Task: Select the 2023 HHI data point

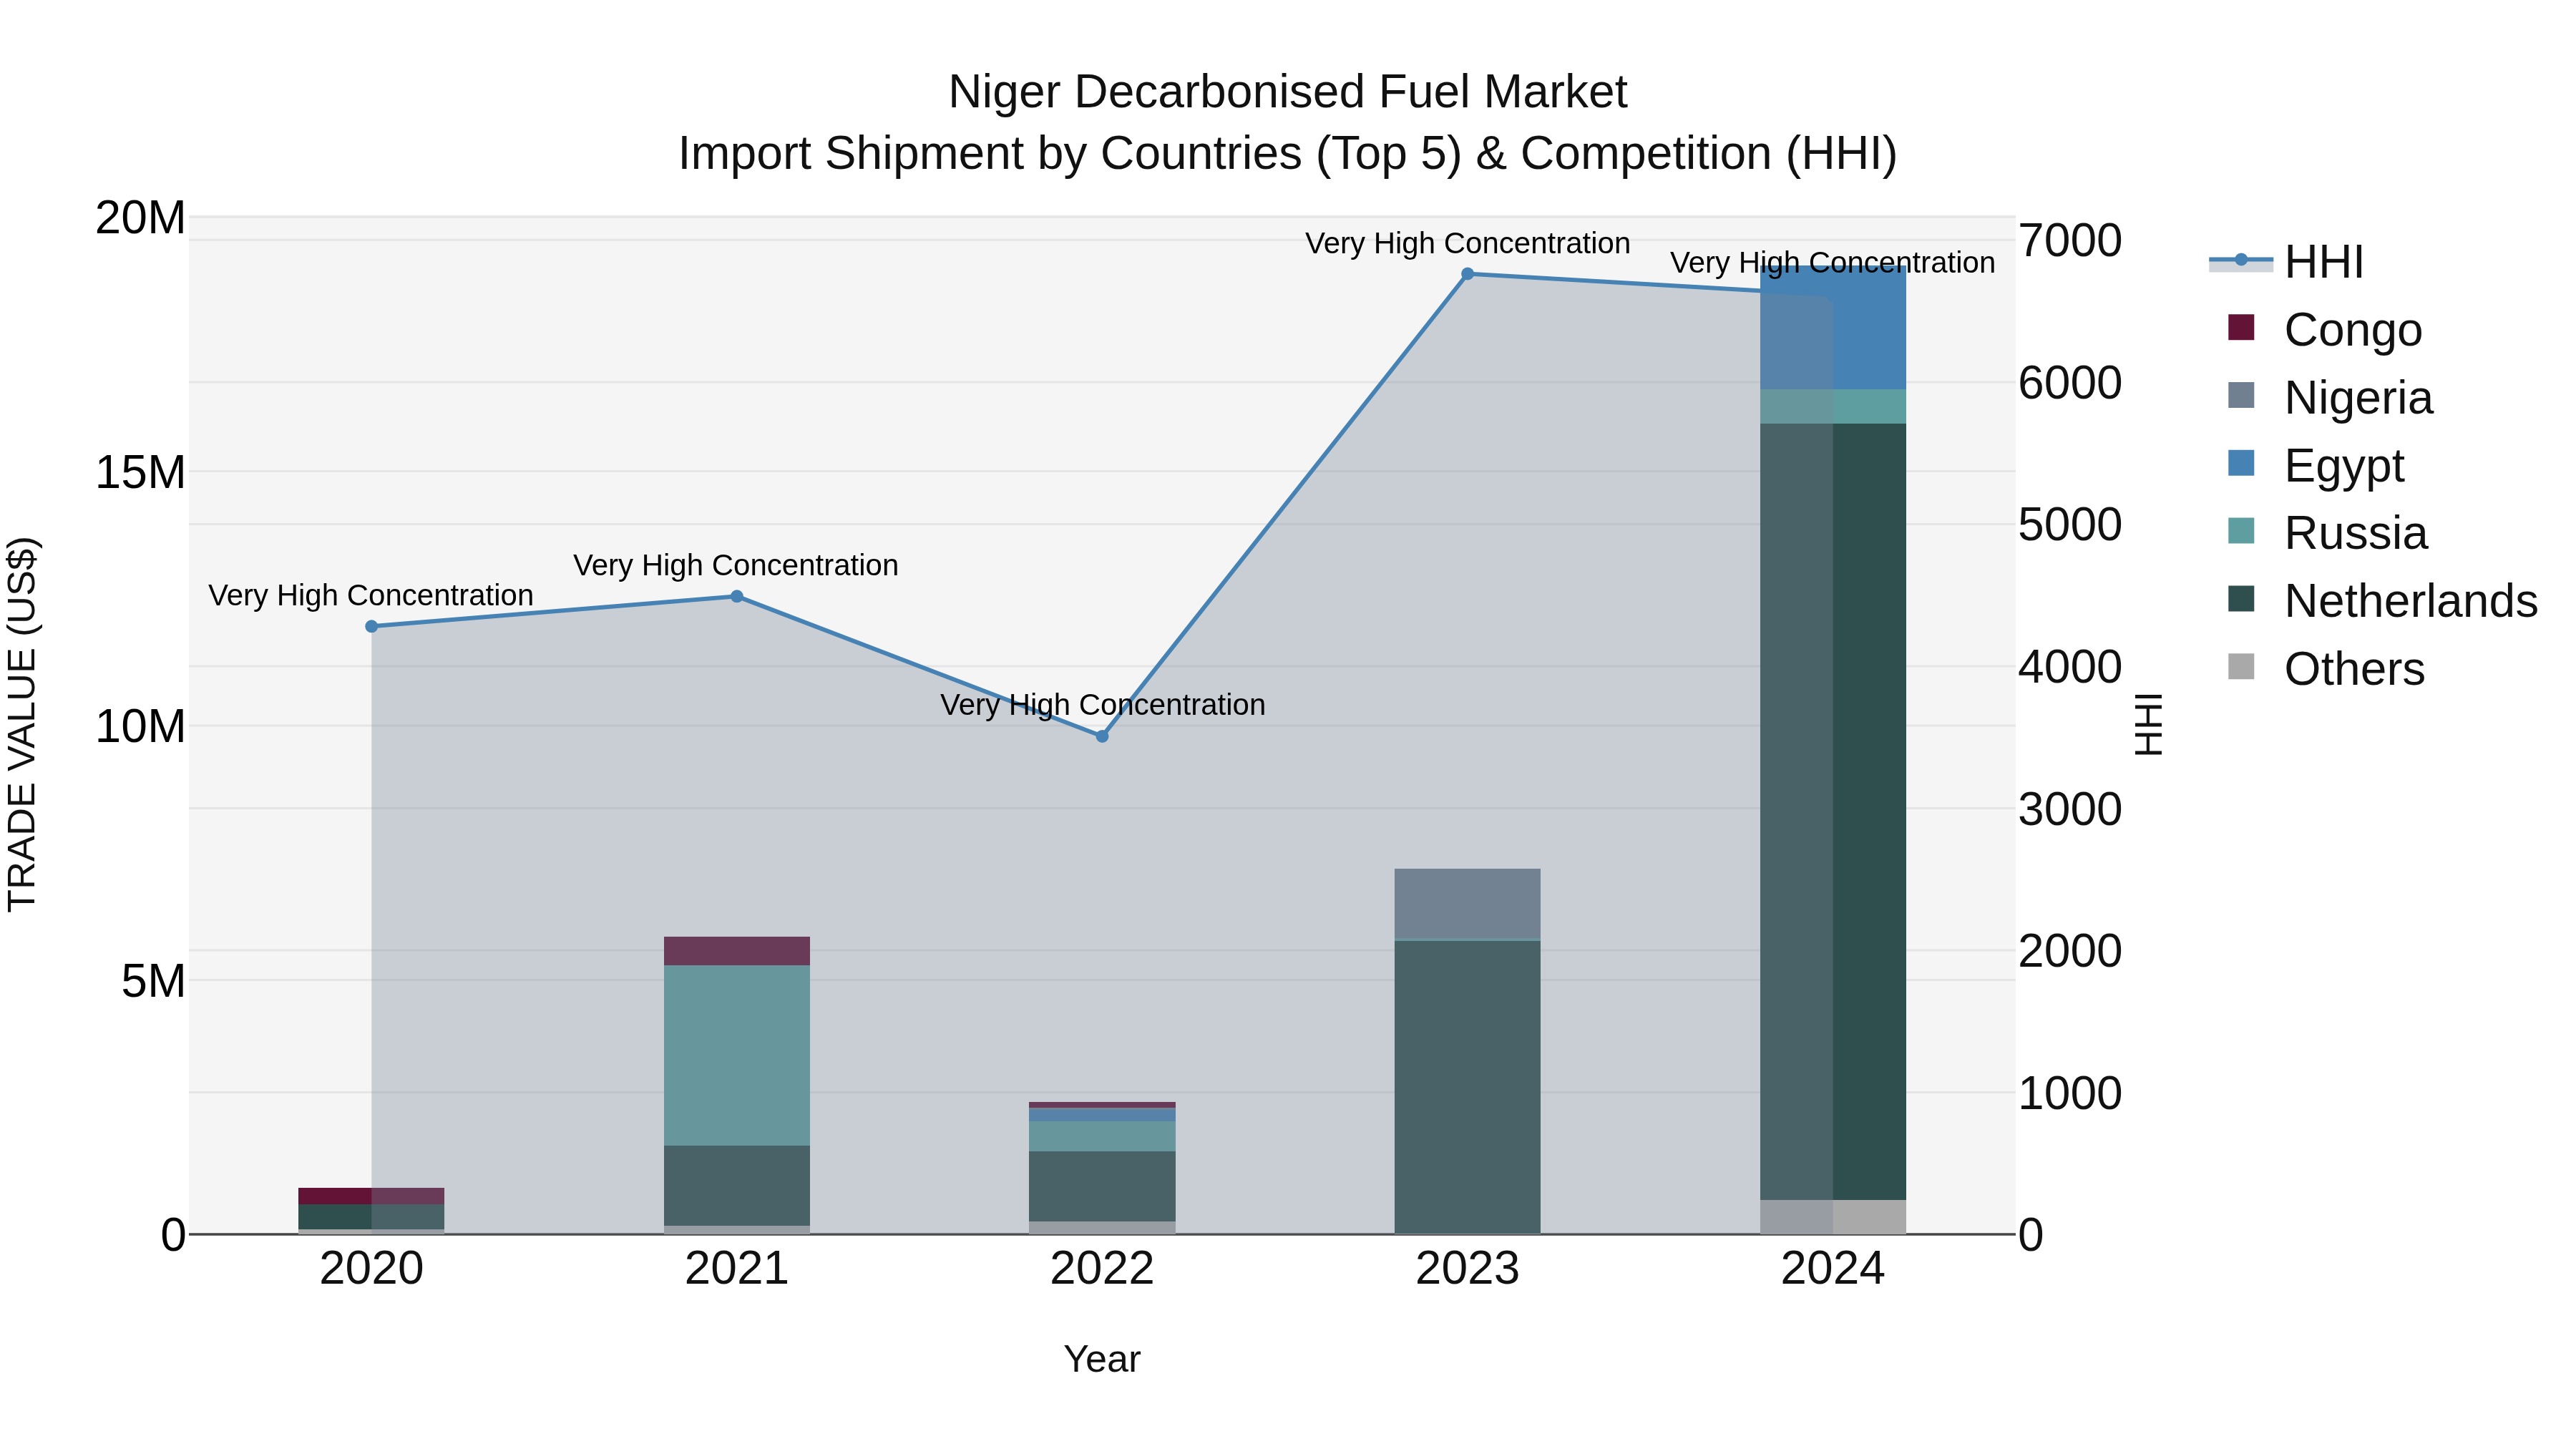Action: (1467, 274)
